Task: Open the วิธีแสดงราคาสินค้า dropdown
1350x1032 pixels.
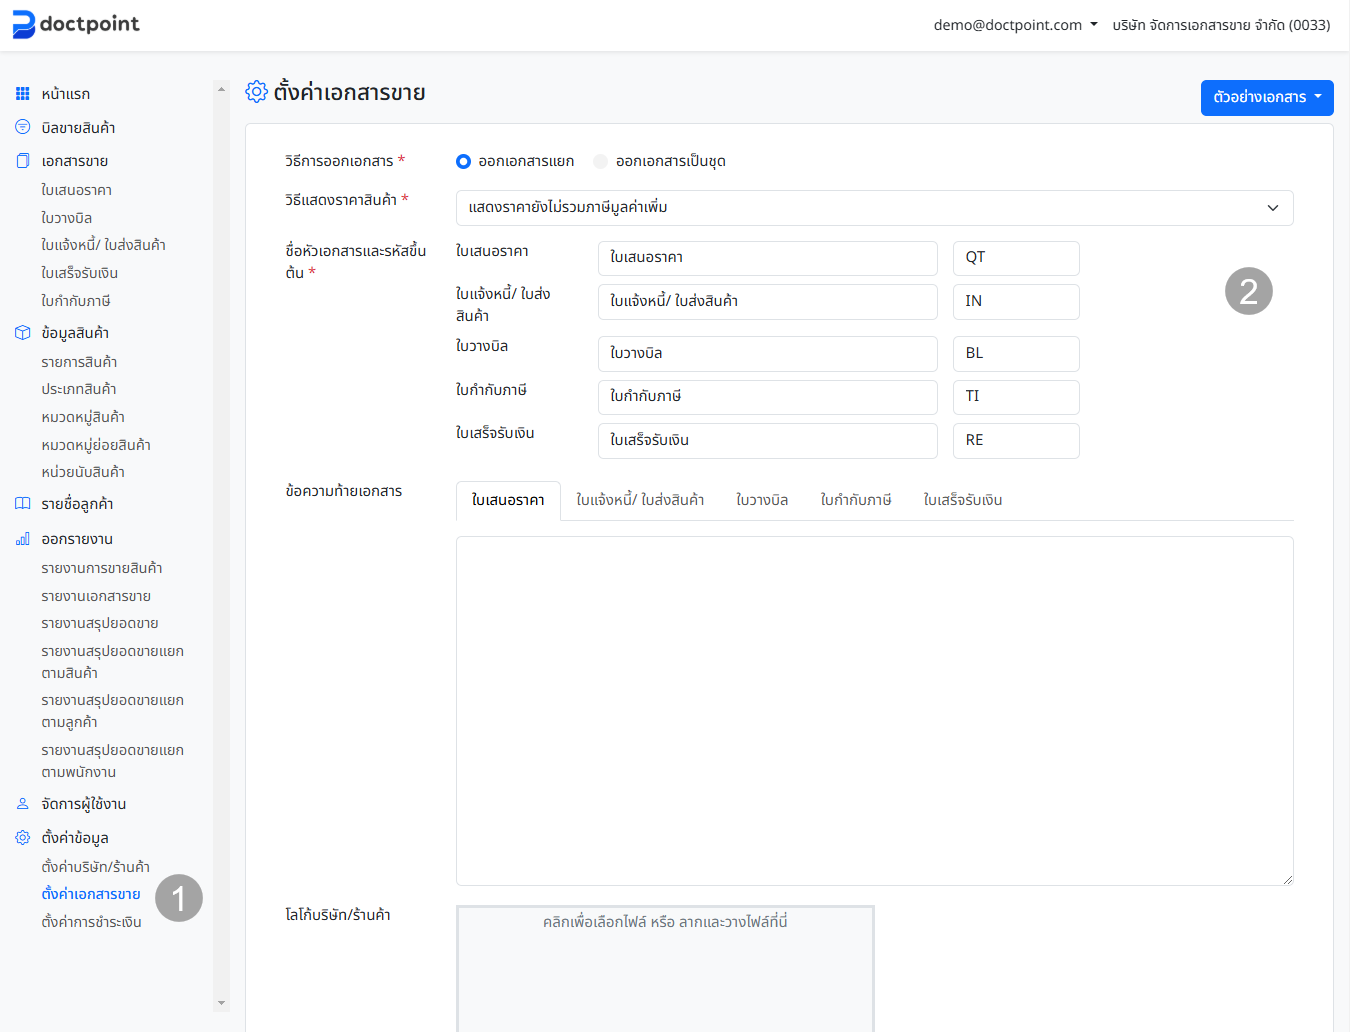Action: click(874, 208)
